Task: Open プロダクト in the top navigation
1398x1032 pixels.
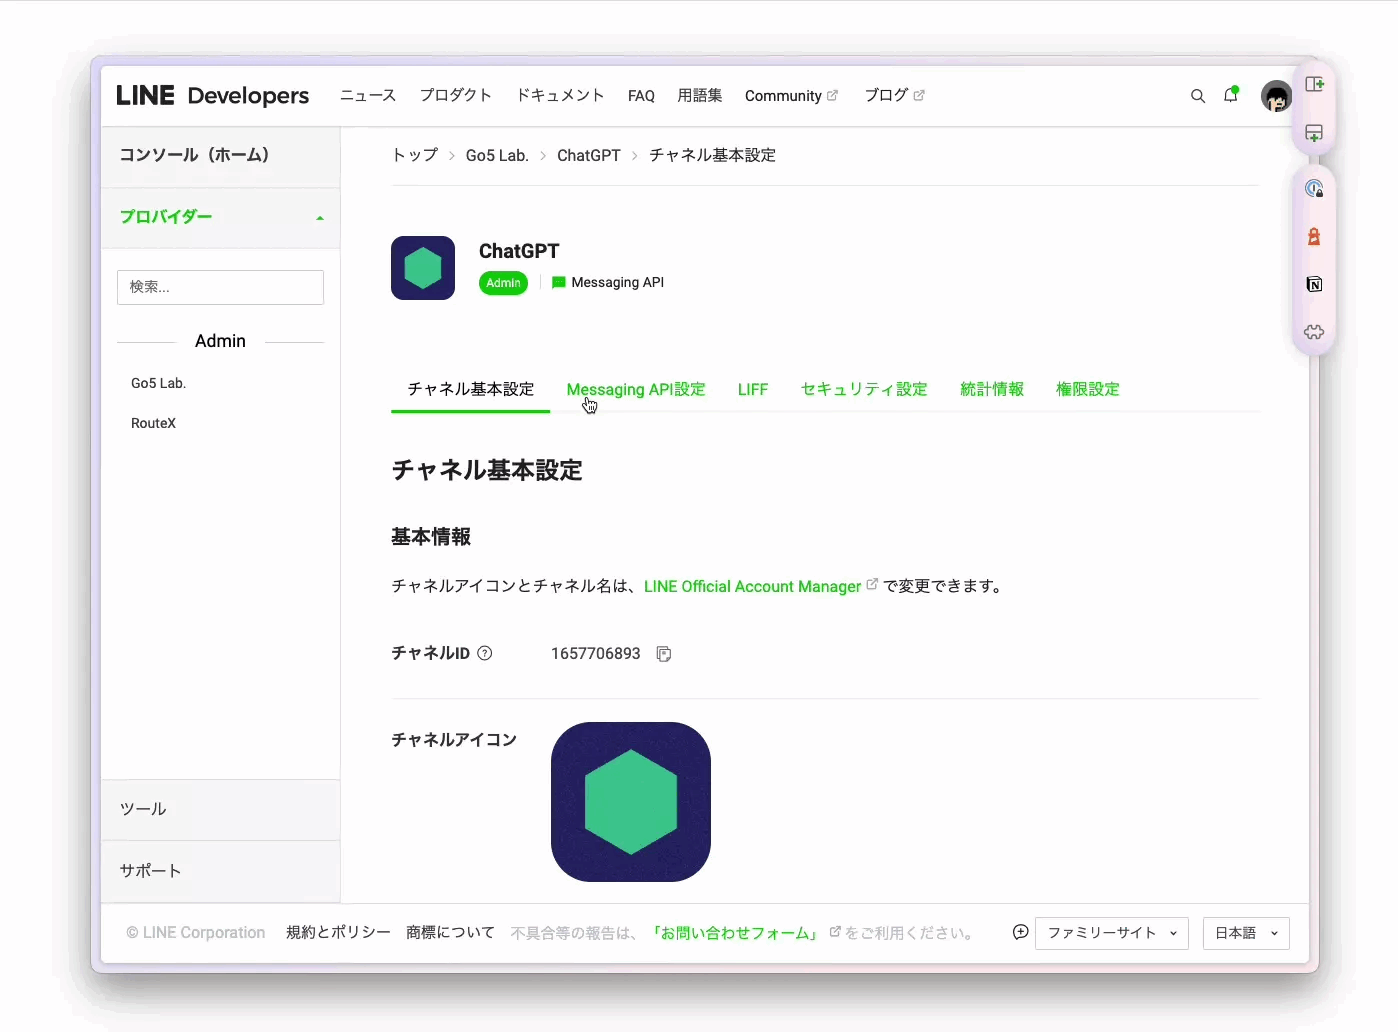Action: click(x=456, y=95)
